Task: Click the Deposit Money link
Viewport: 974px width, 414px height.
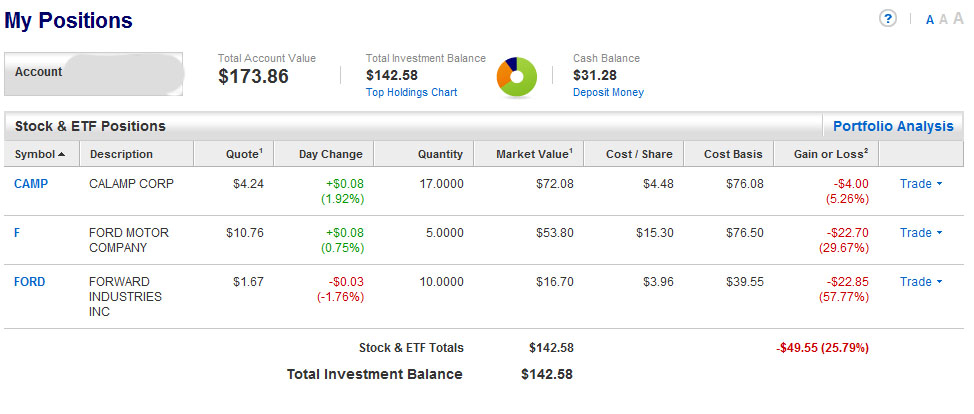Action: point(608,92)
